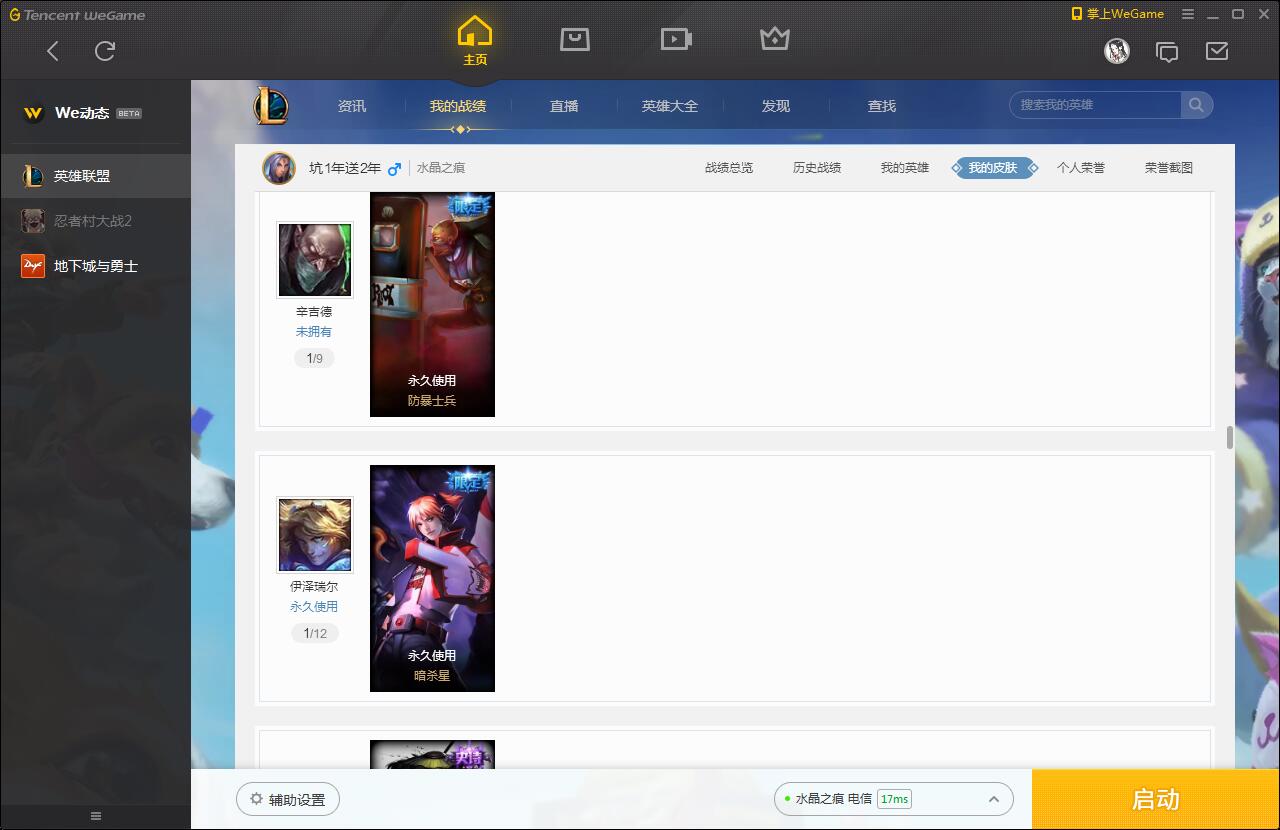This screenshot has width=1280, height=830.
Task: Refresh the page with the reload icon
Action: tap(105, 51)
